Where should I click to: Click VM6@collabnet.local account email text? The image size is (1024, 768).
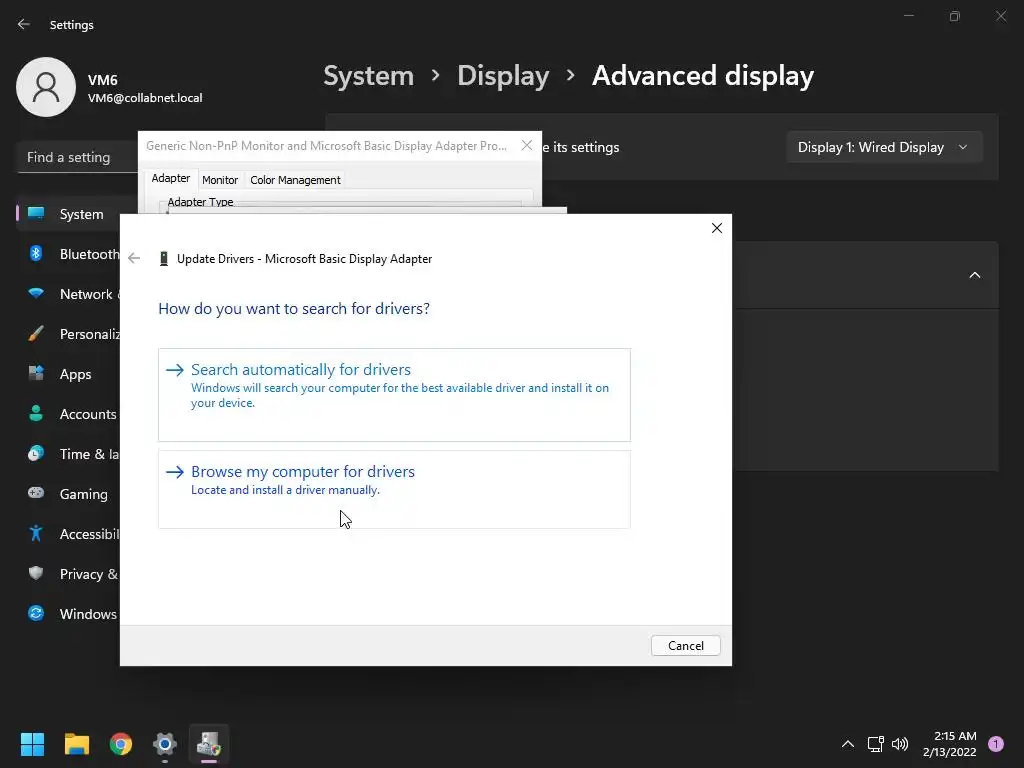[145, 98]
